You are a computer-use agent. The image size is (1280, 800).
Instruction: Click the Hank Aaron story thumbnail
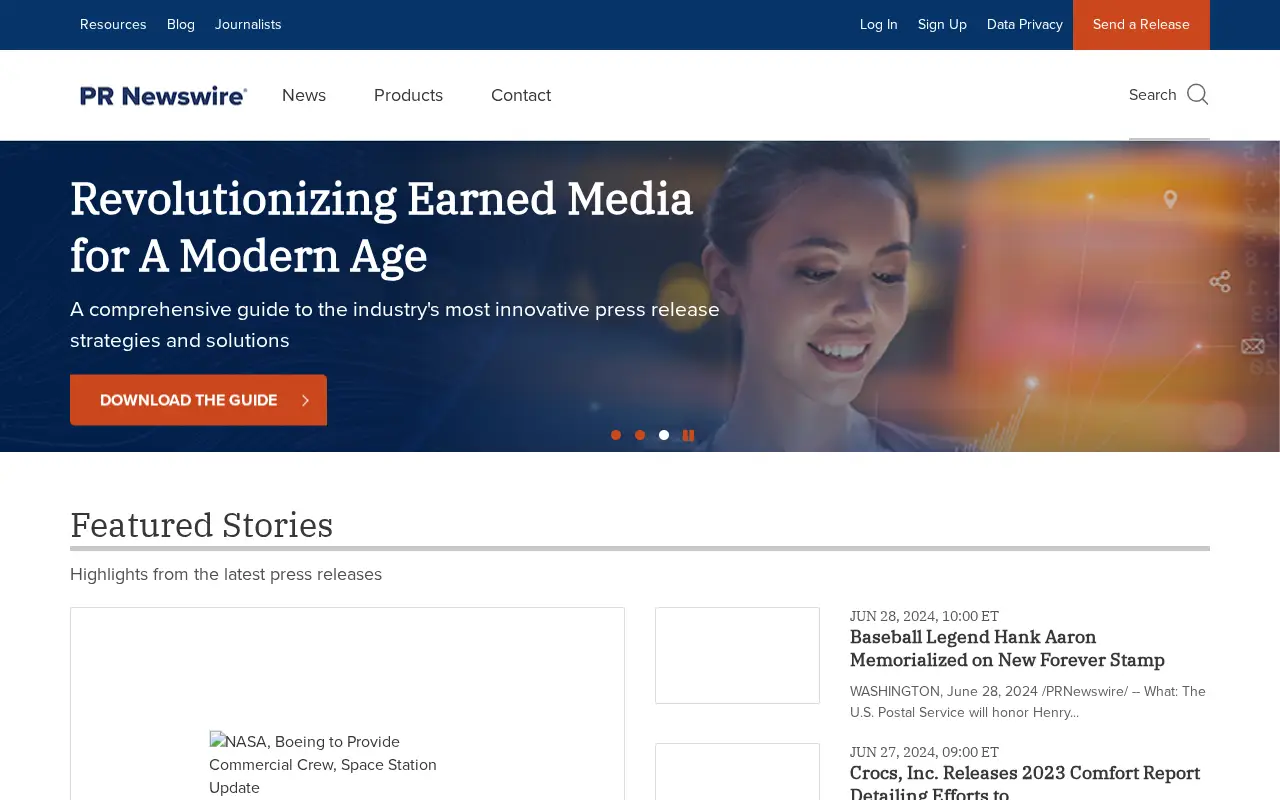737,655
